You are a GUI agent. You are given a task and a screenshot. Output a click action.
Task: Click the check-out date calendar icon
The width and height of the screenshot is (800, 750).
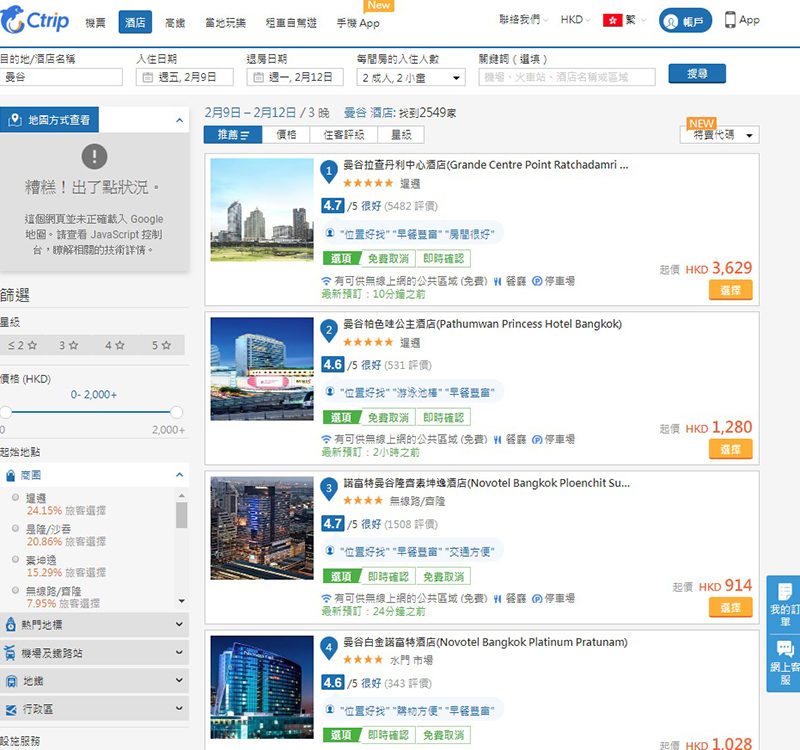[258, 77]
